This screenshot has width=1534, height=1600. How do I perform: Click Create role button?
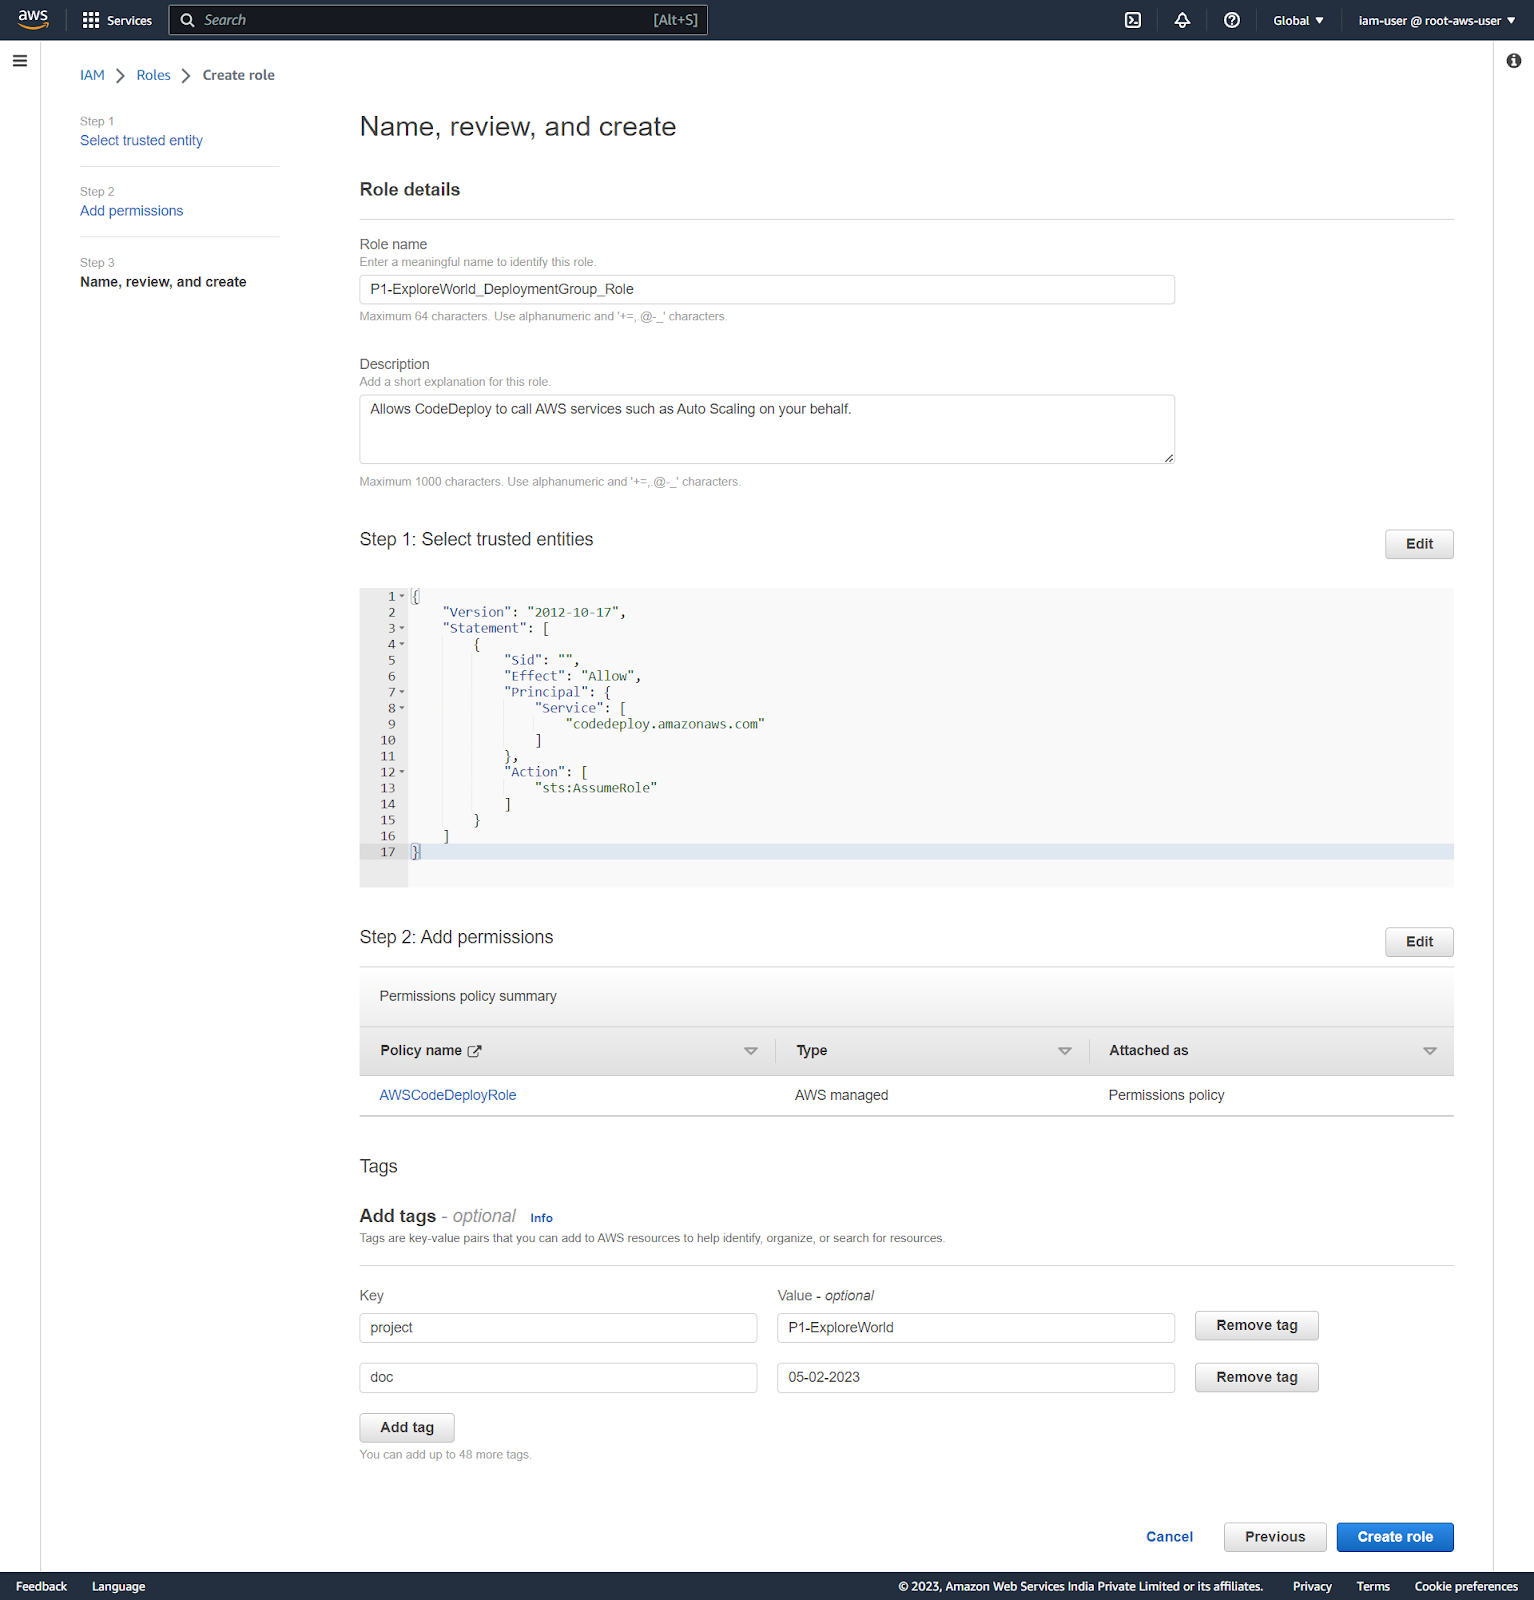click(1395, 1537)
